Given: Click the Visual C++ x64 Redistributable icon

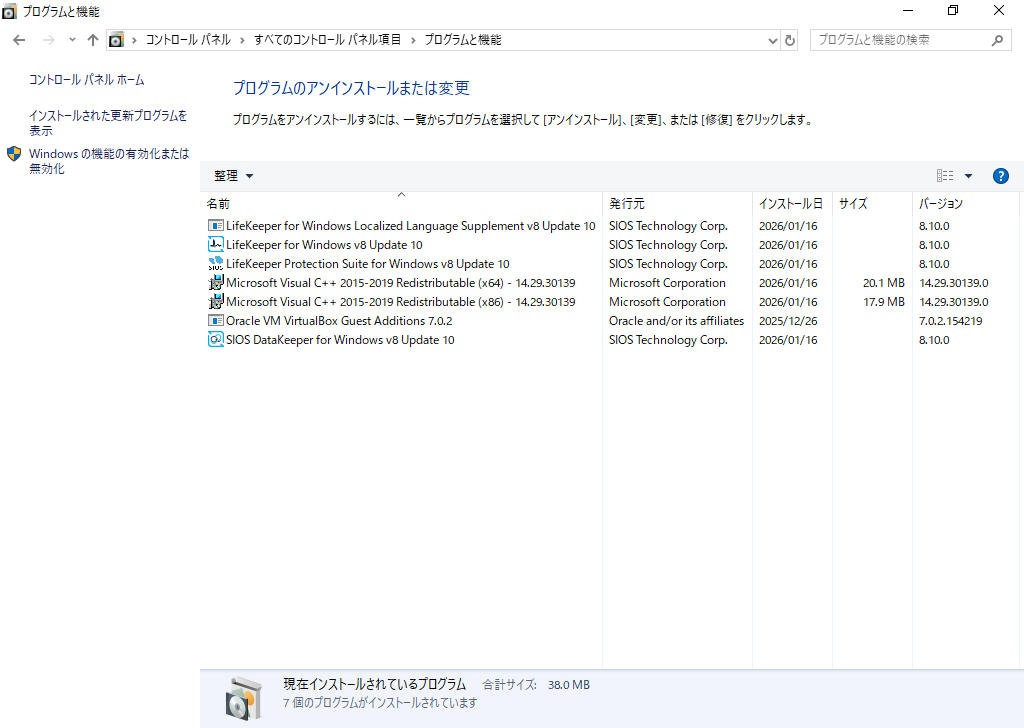Looking at the screenshot, I should pyautogui.click(x=215, y=283).
